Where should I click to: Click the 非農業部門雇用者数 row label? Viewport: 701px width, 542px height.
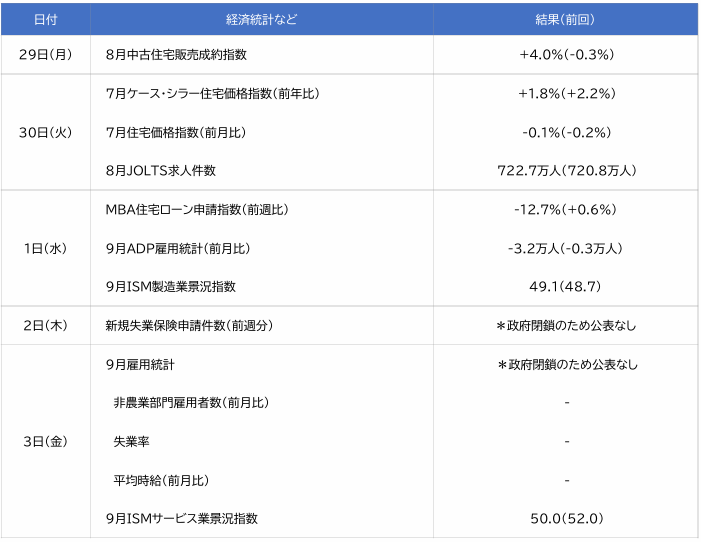pyautogui.click(x=191, y=403)
